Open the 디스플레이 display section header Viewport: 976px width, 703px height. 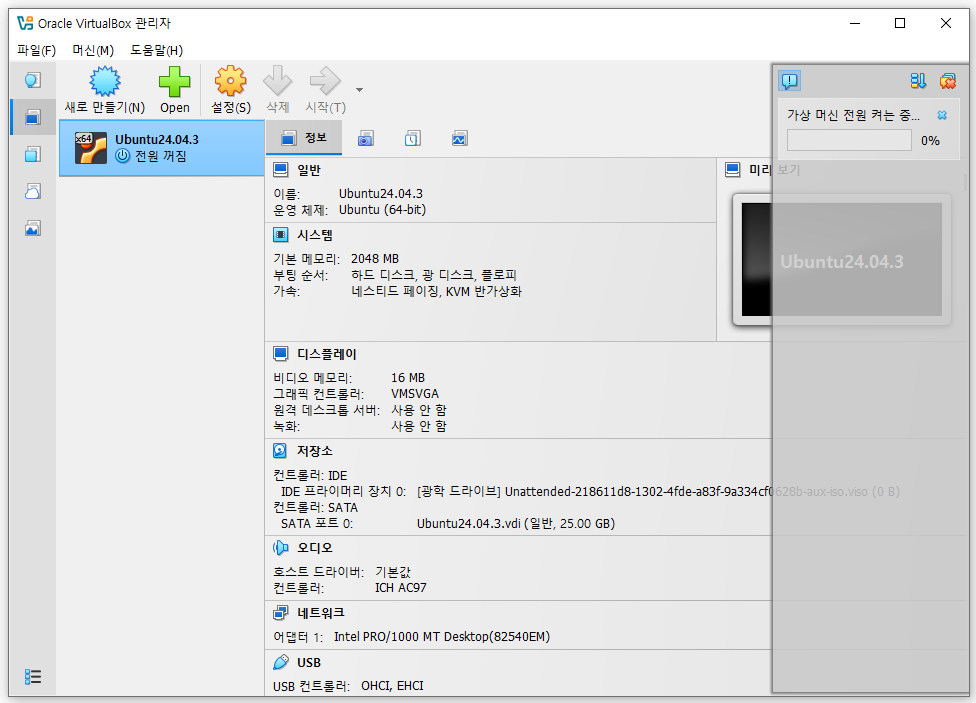(x=327, y=354)
